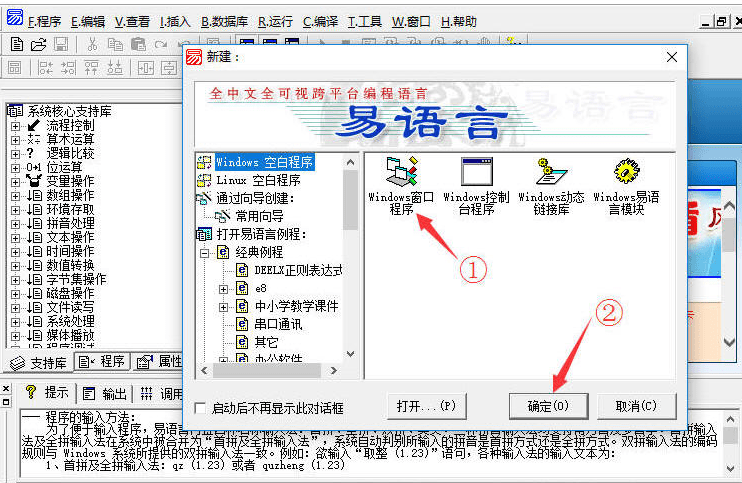The width and height of the screenshot is (742, 483).
Task: Click the align right edges icon
Action: (x=68, y=68)
